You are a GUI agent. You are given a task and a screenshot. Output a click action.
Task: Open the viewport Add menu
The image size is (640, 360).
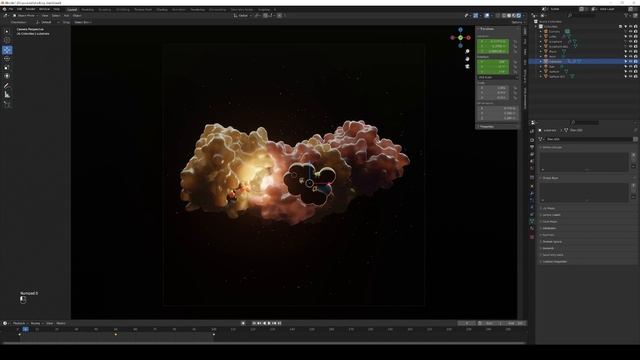[x=67, y=16]
